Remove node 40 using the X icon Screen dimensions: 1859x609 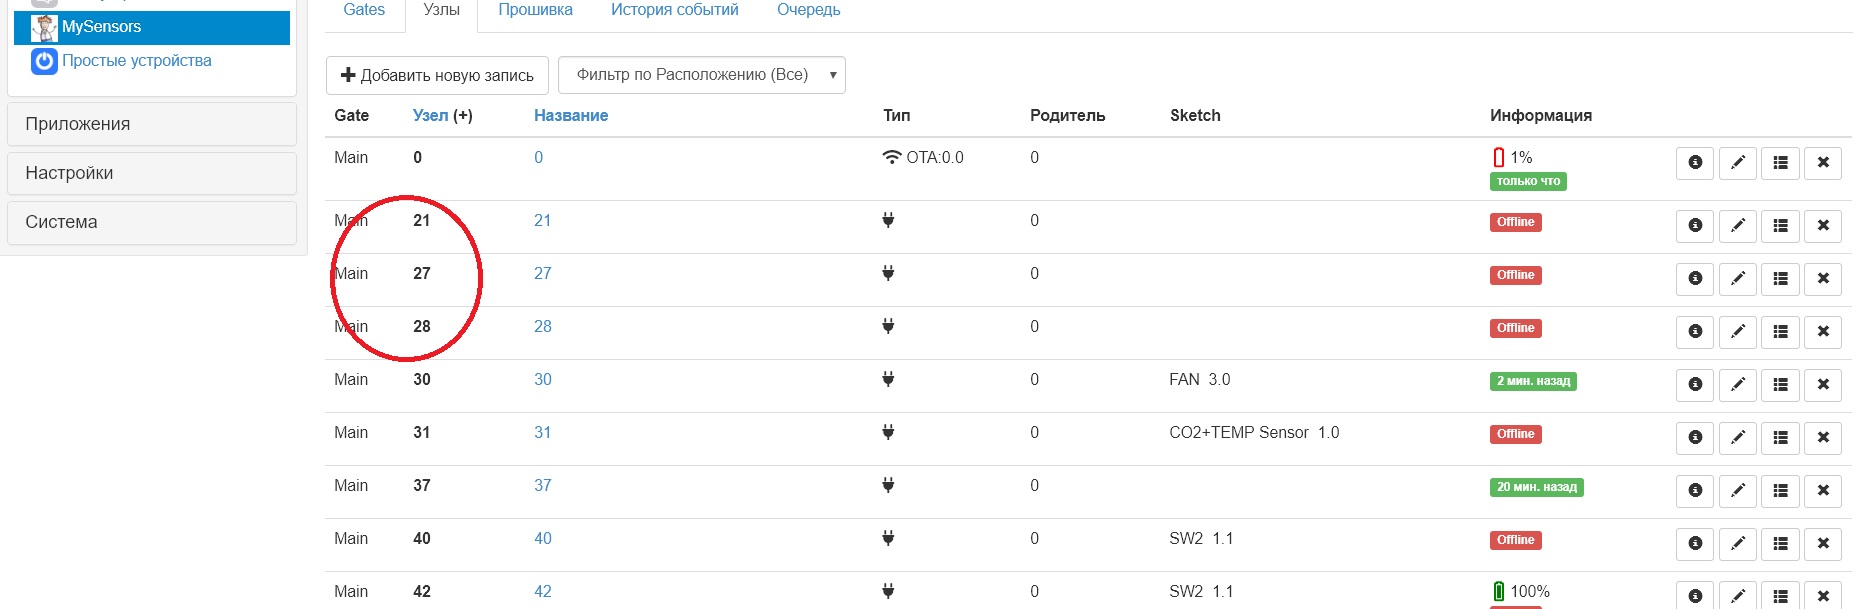click(x=1823, y=544)
